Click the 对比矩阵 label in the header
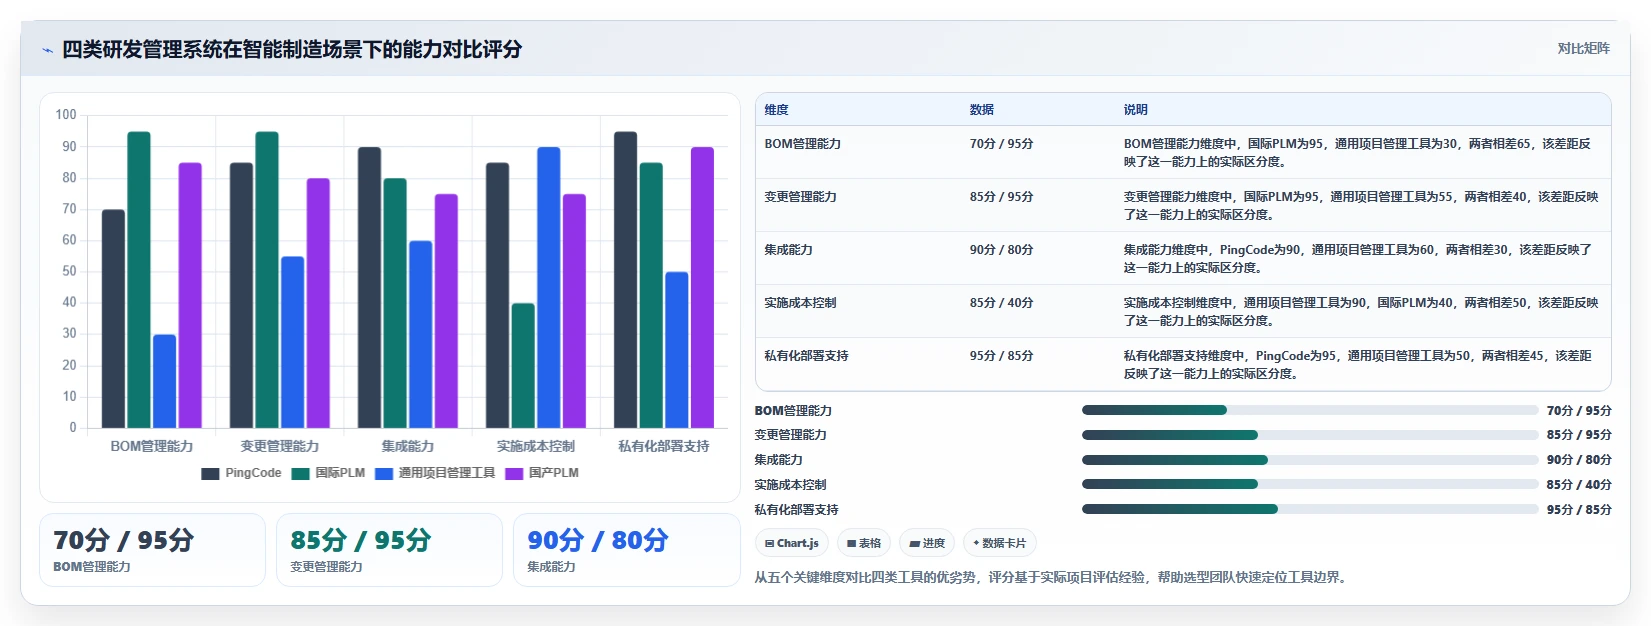The height and width of the screenshot is (626, 1651). 1583,48
